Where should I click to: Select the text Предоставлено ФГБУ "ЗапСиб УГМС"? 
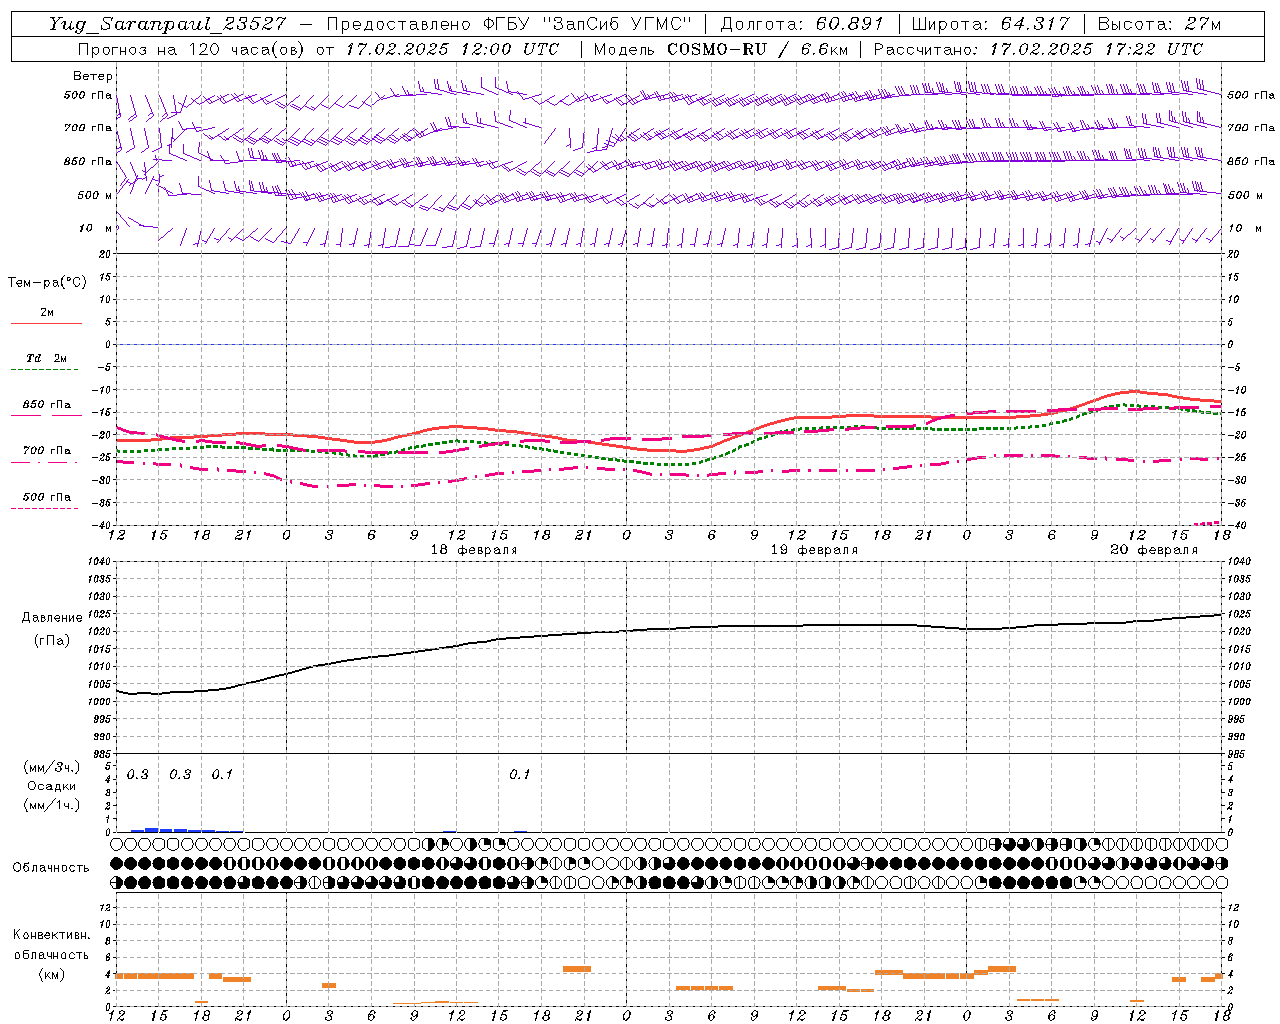pyautogui.click(x=509, y=24)
